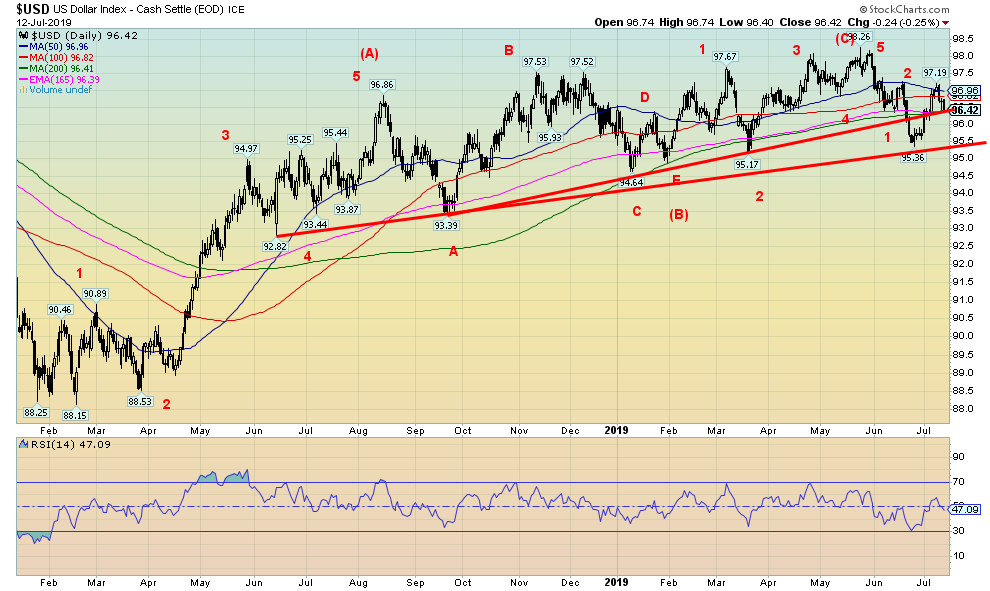Screen dimensions: 990x591
Task: Click the red (B) wave annotation
Action: click(679, 213)
